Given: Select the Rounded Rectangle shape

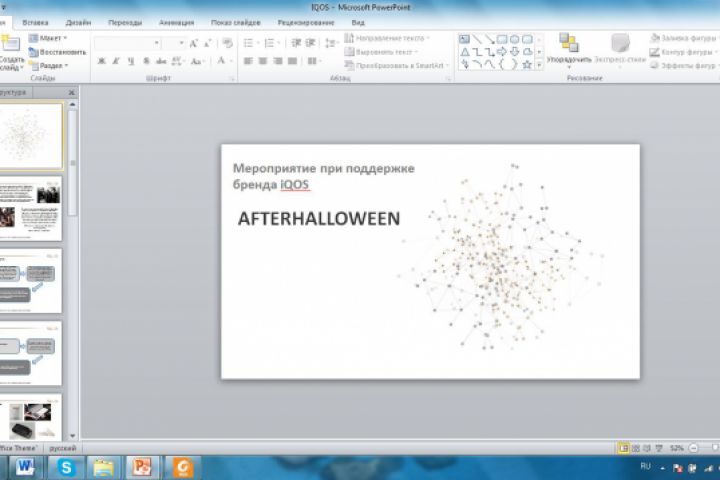Looking at the screenshot, I should coord(527,40).
